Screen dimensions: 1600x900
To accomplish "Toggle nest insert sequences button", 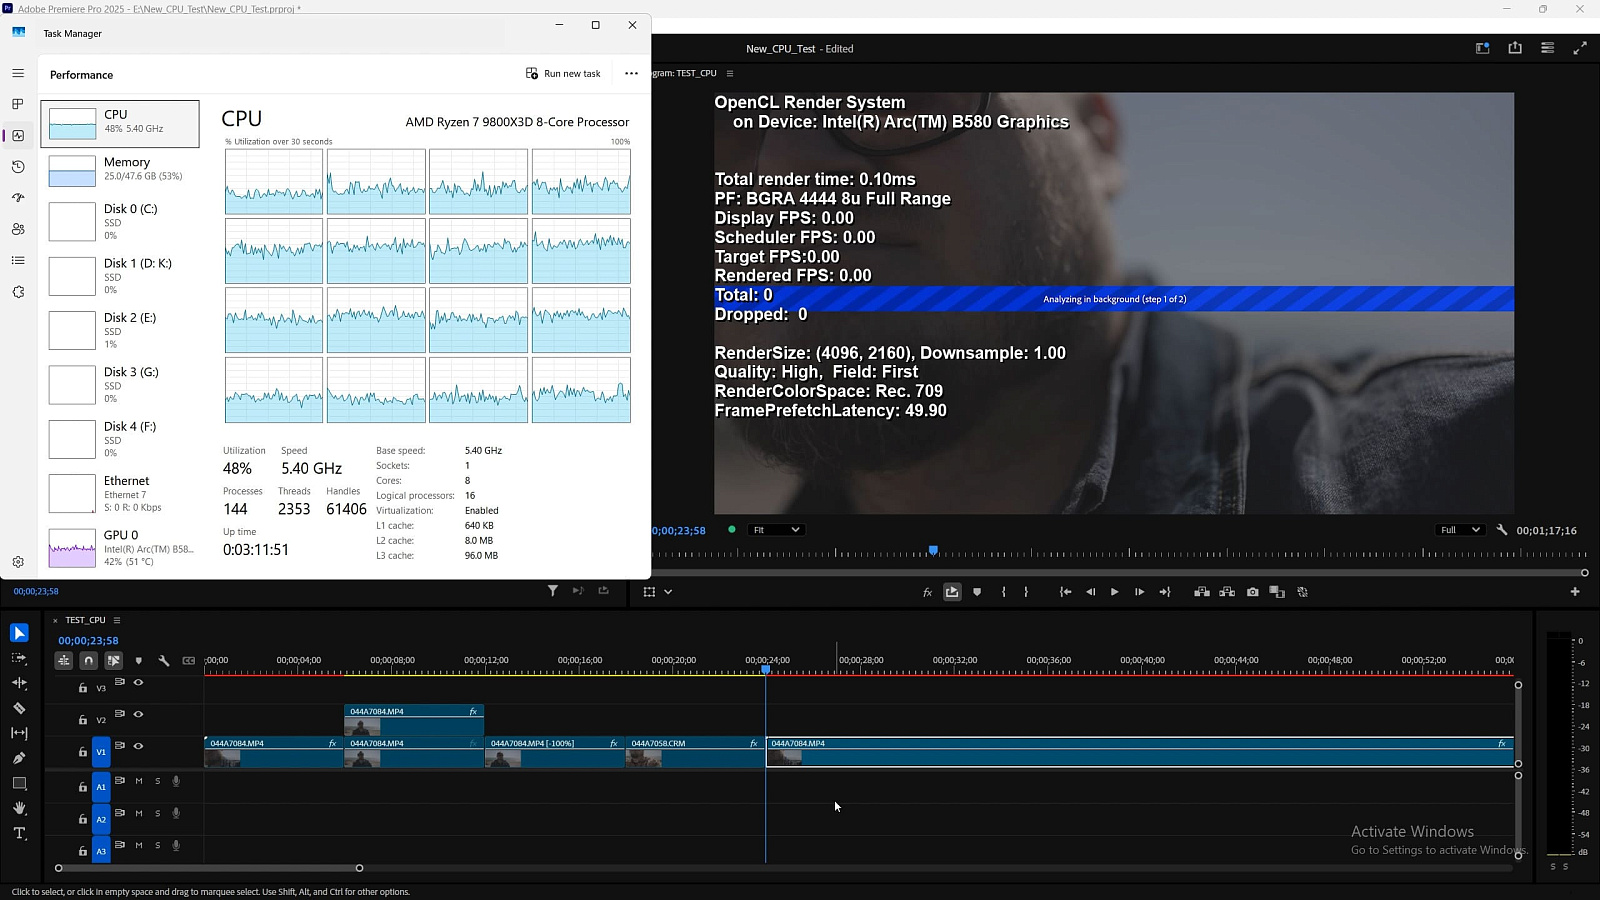I will pyautogui.click(x=63, y=661).
